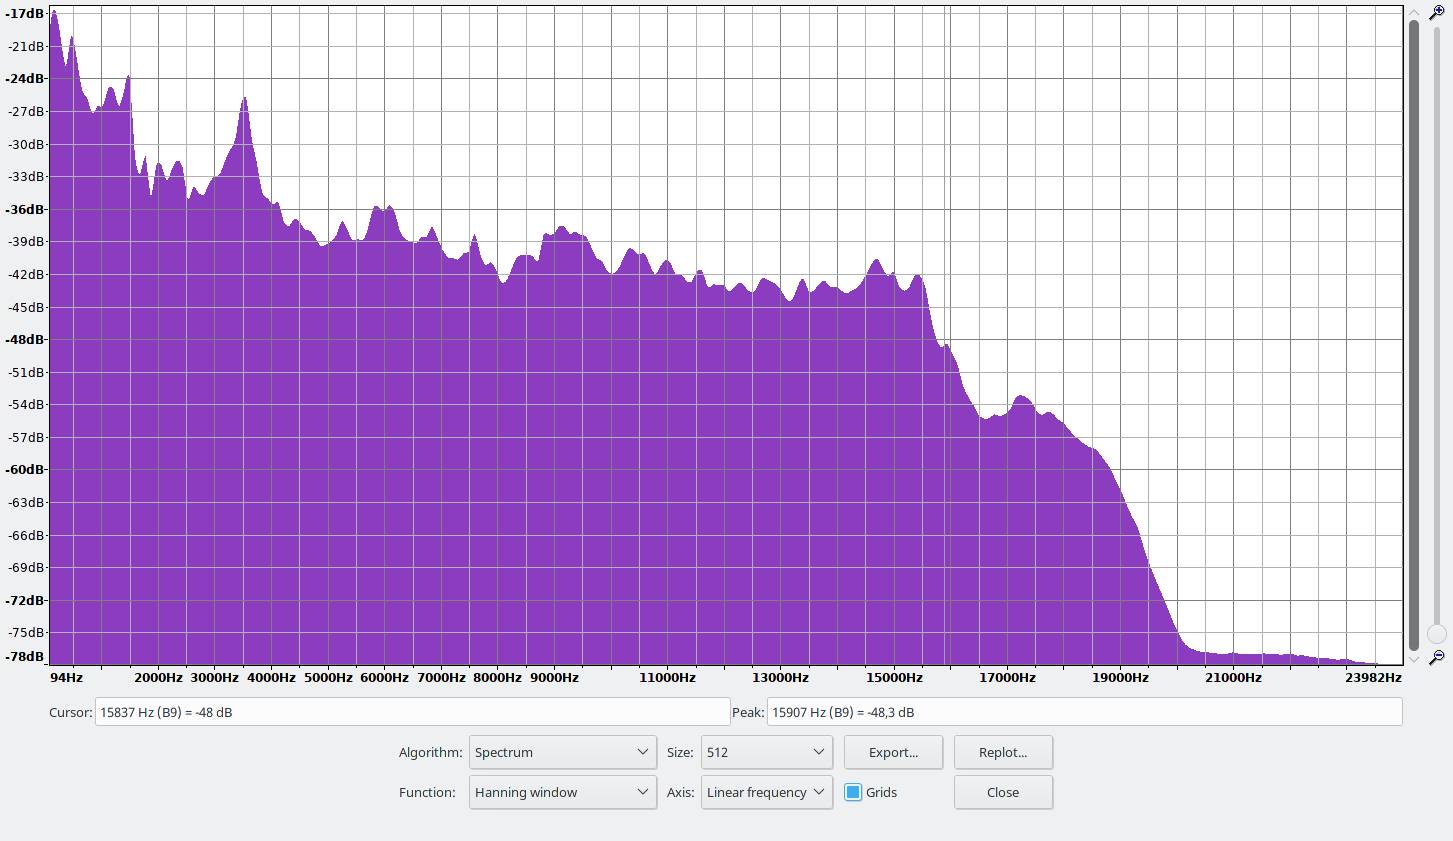
Task: Click the scrollbar up arrow above the plot scrollbar
Action: click(x=1414, y=12)
